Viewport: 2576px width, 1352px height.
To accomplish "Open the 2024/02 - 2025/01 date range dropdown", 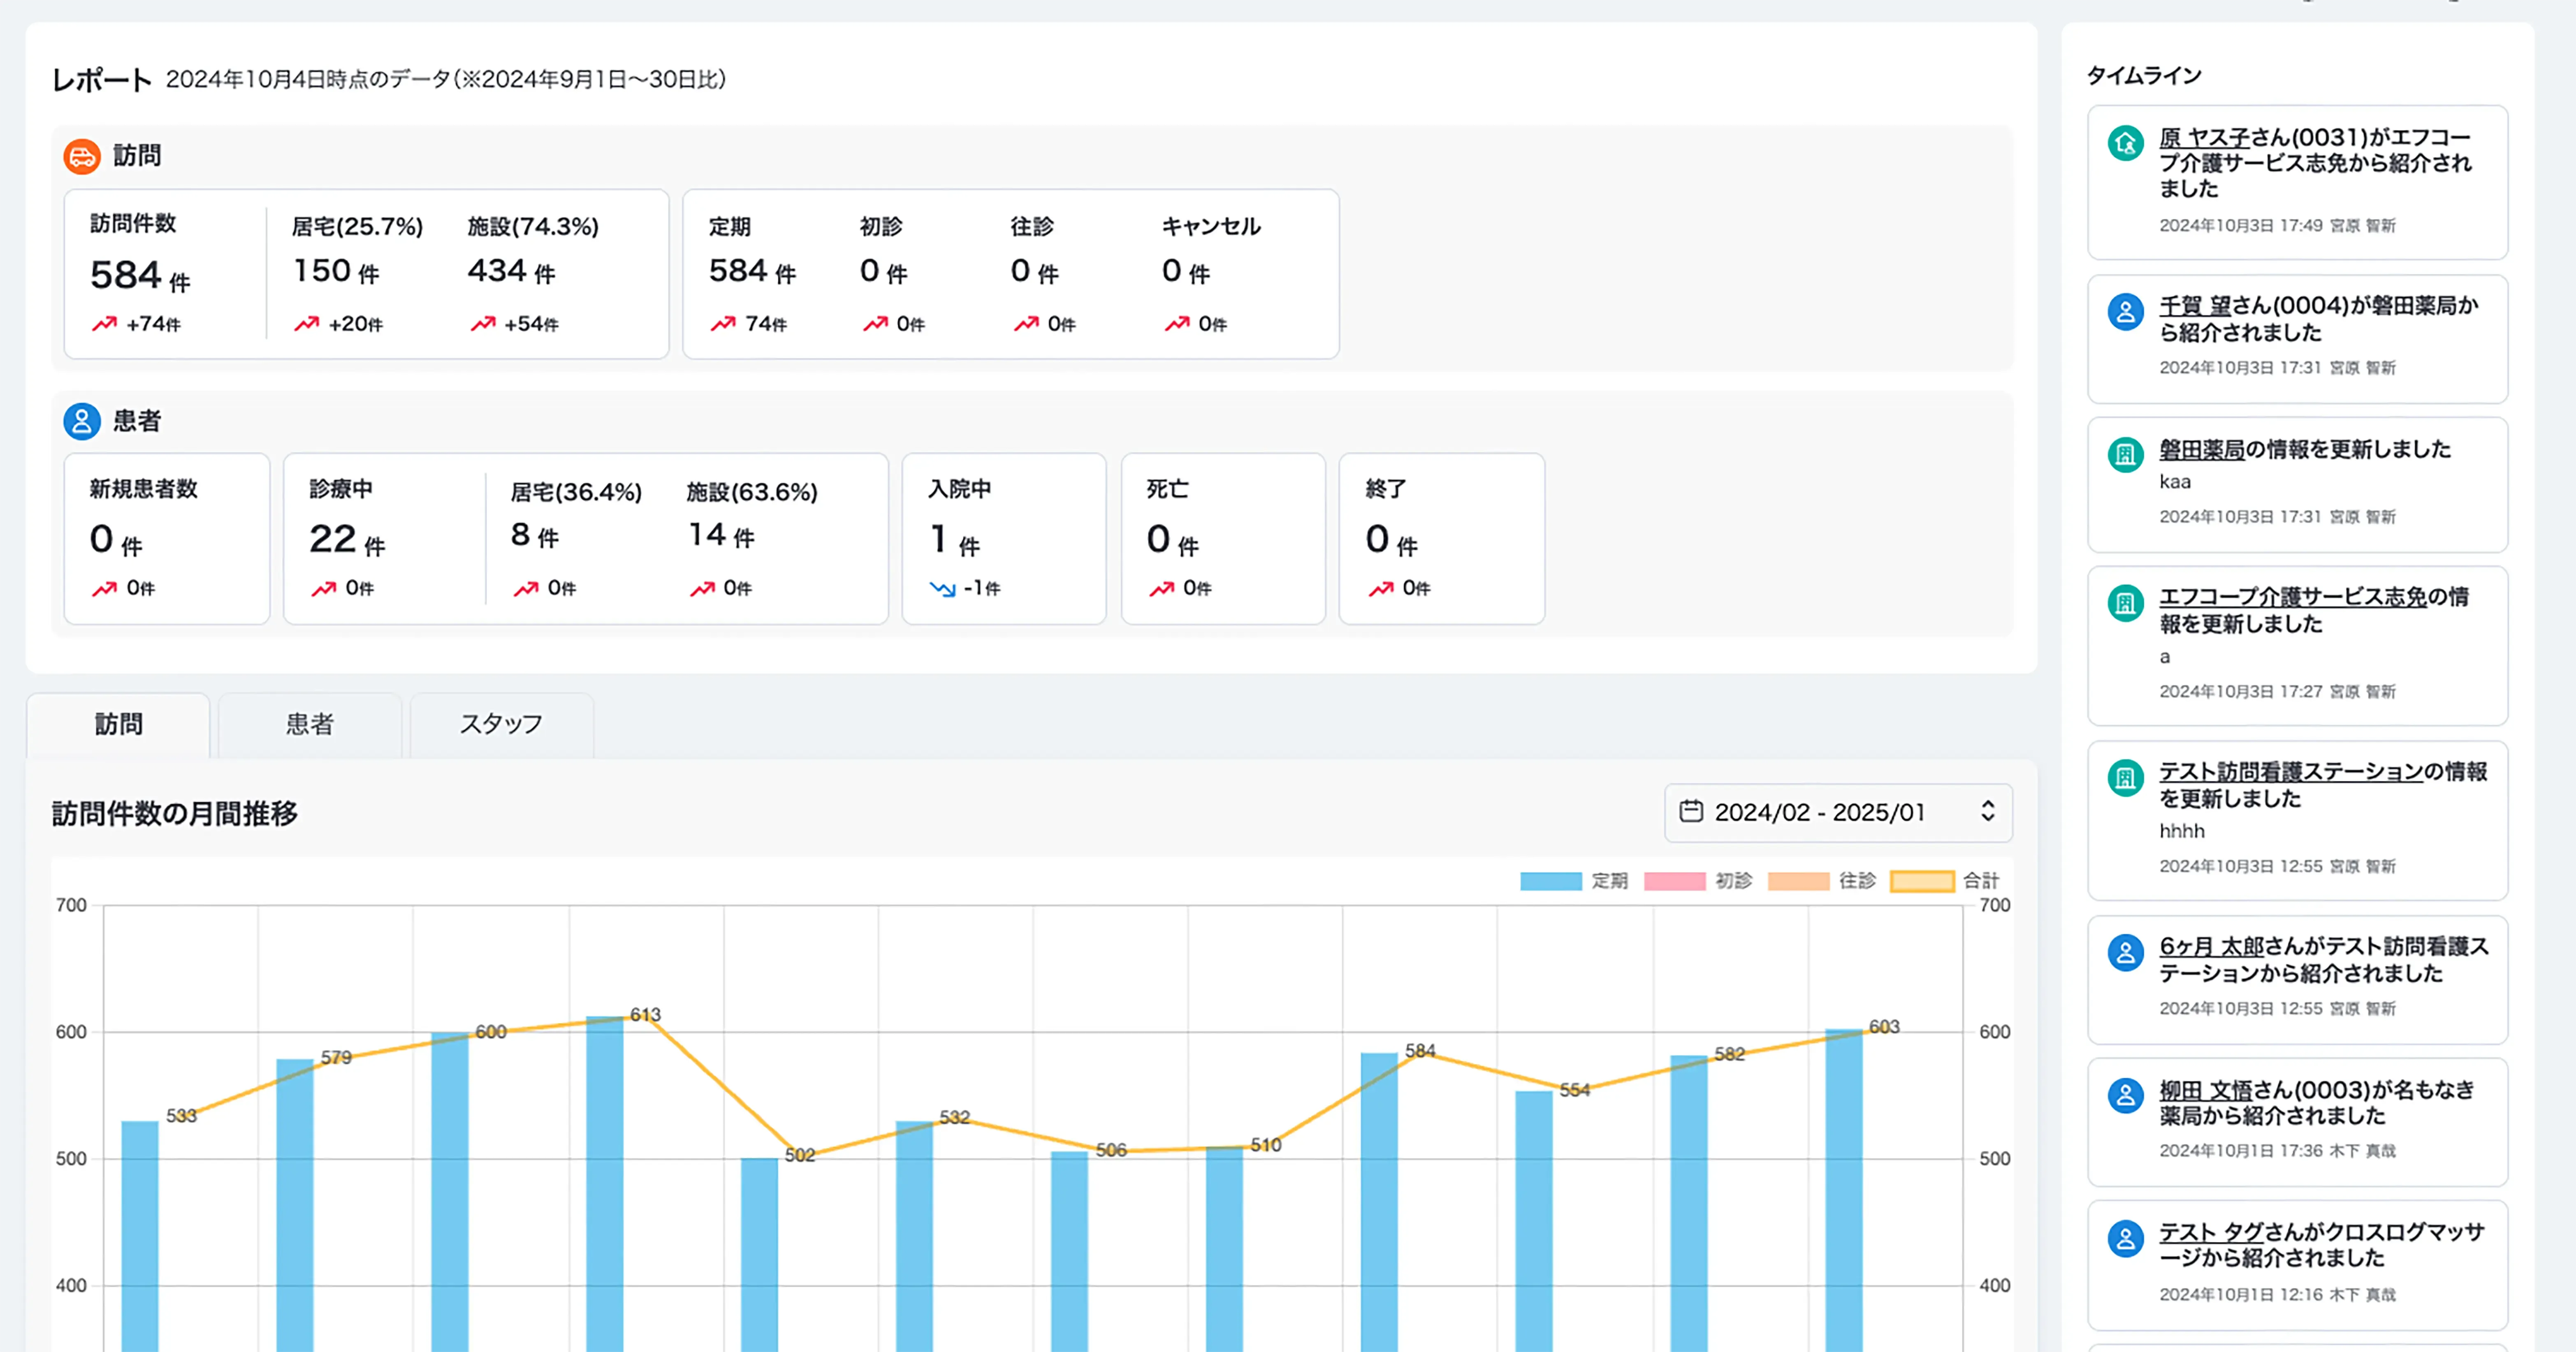I will coord(1838,812).
